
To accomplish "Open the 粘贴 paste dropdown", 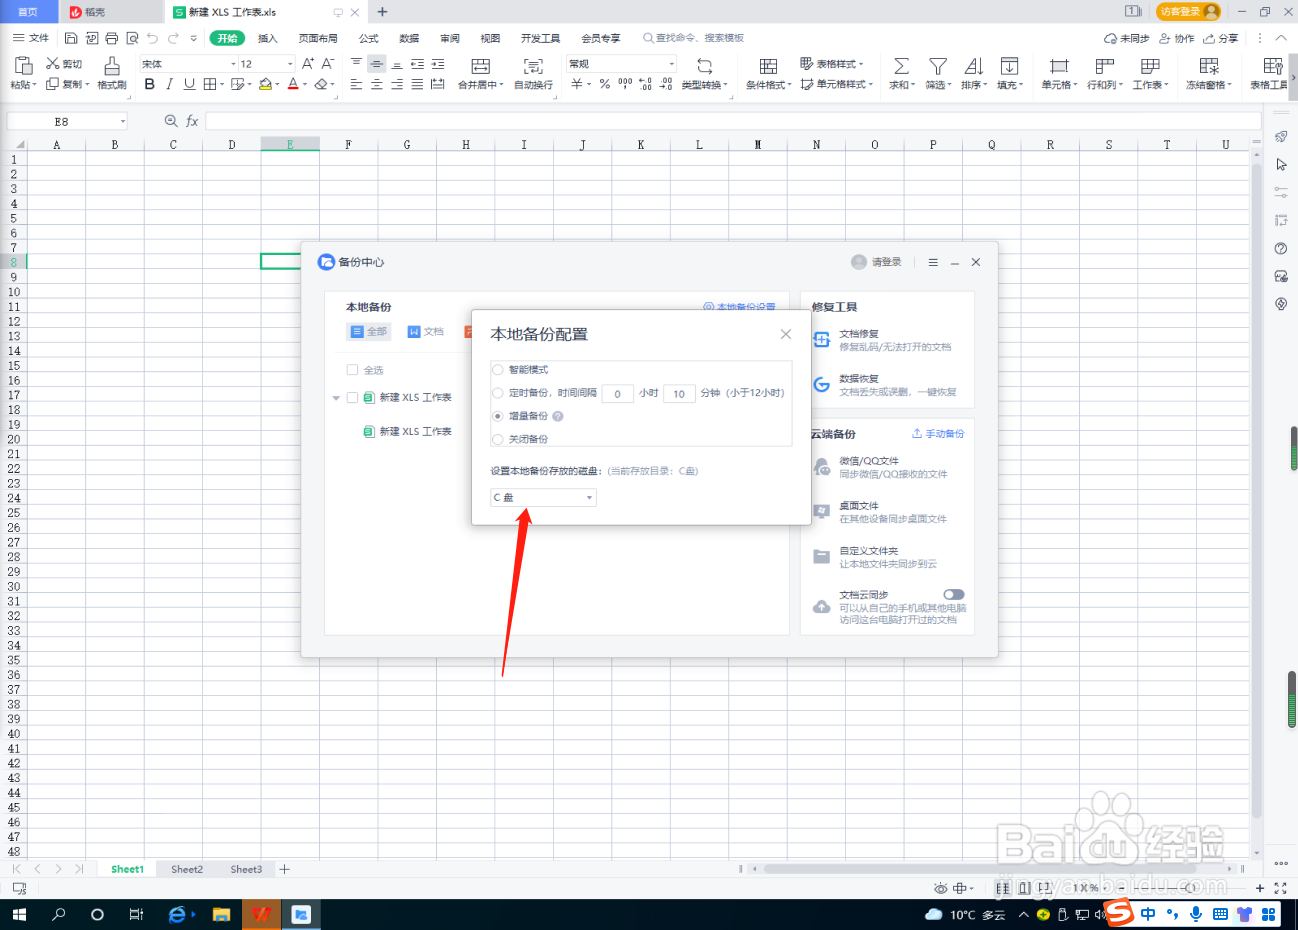I will [x=24, y=85].
